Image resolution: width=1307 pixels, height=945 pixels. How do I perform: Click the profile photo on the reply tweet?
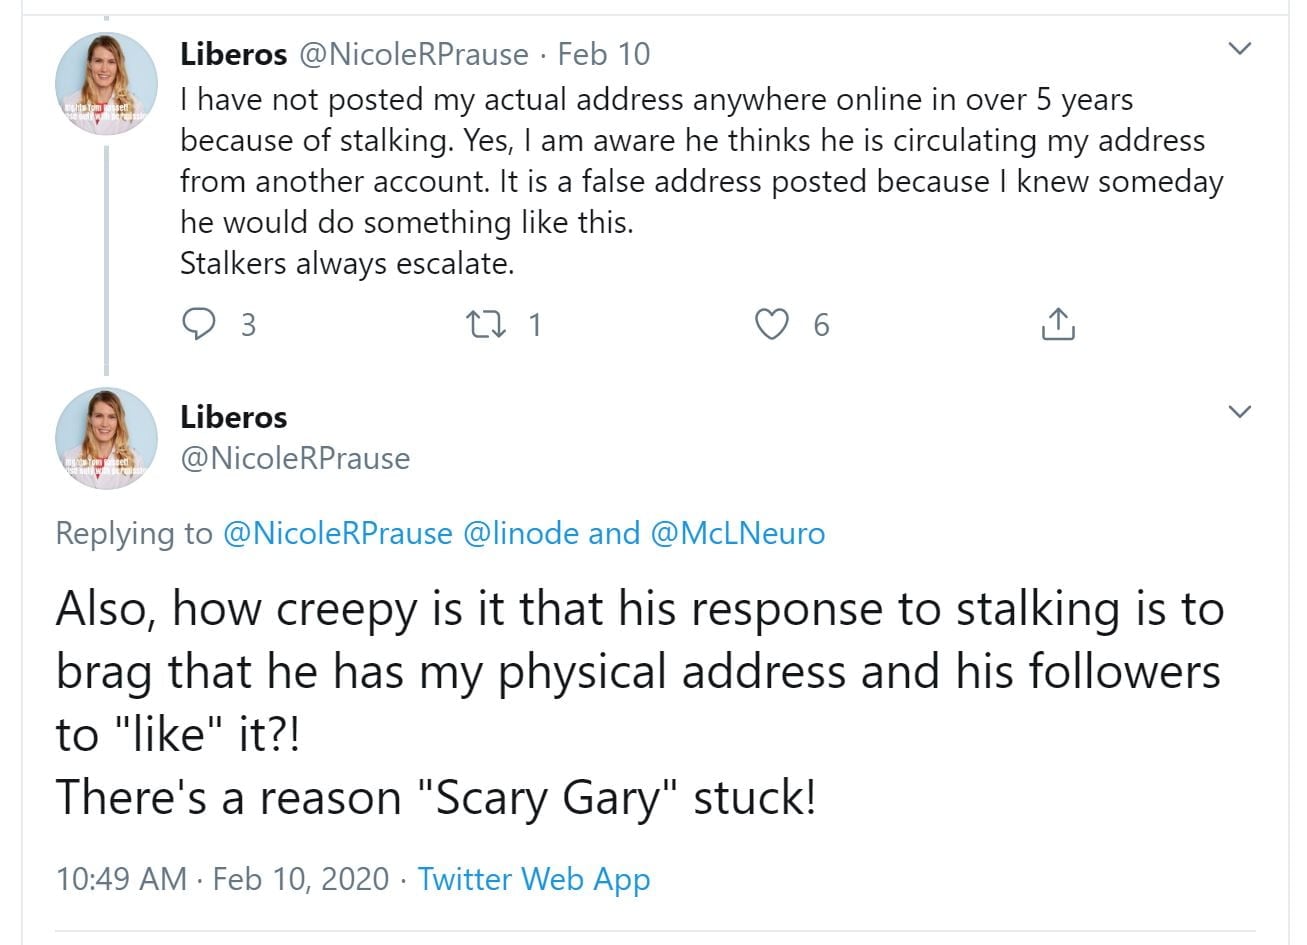click(x=106, y=438)
